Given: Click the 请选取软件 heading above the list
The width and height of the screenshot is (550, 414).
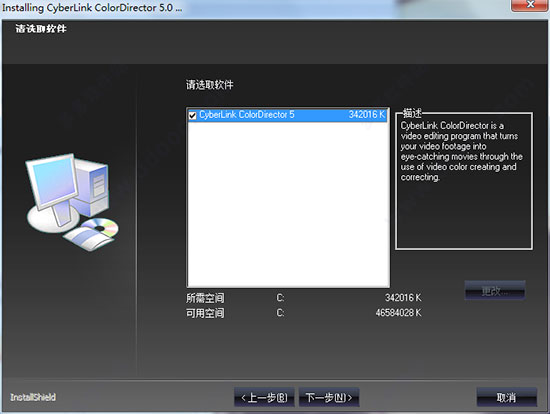Looking at the screenshot, I should [209, 85].
